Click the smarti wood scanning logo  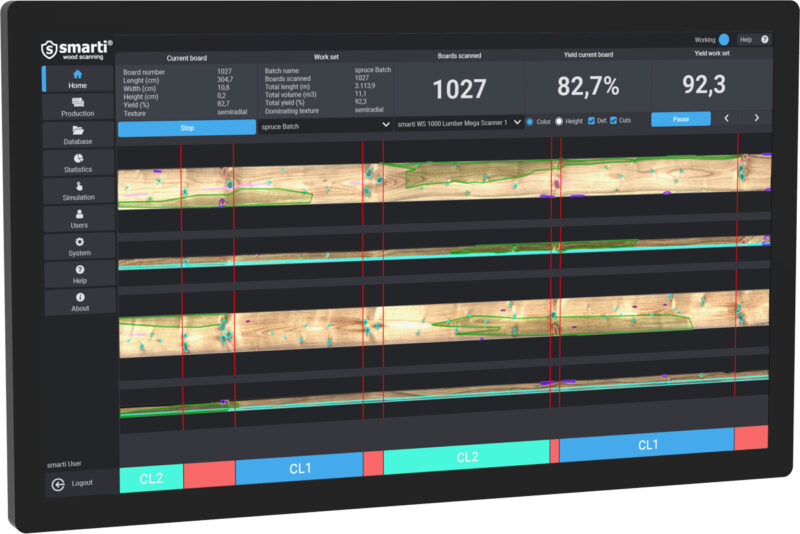coord(77,50)
